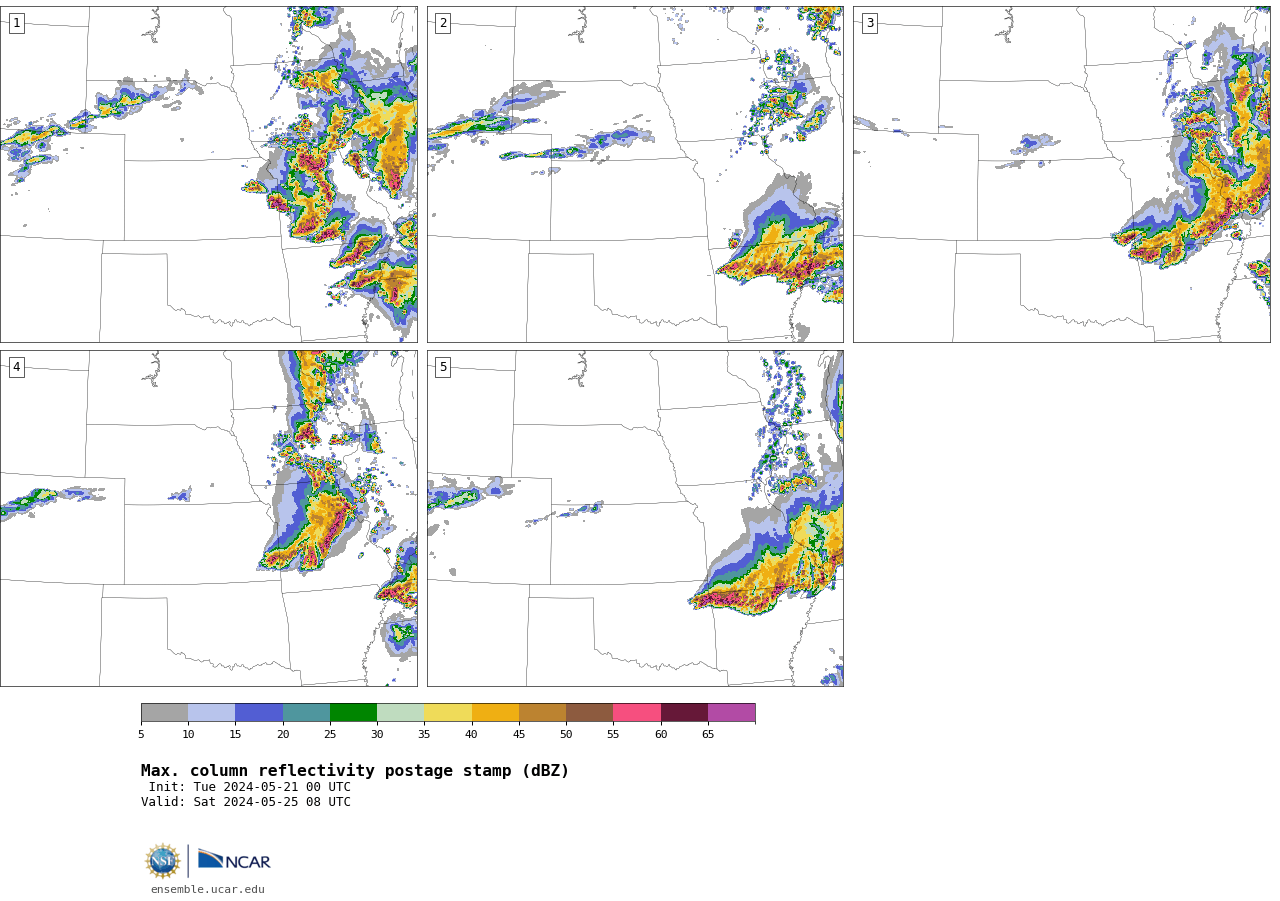
Task: Click the colorbar tick label 20
Action: pos(283,735)
